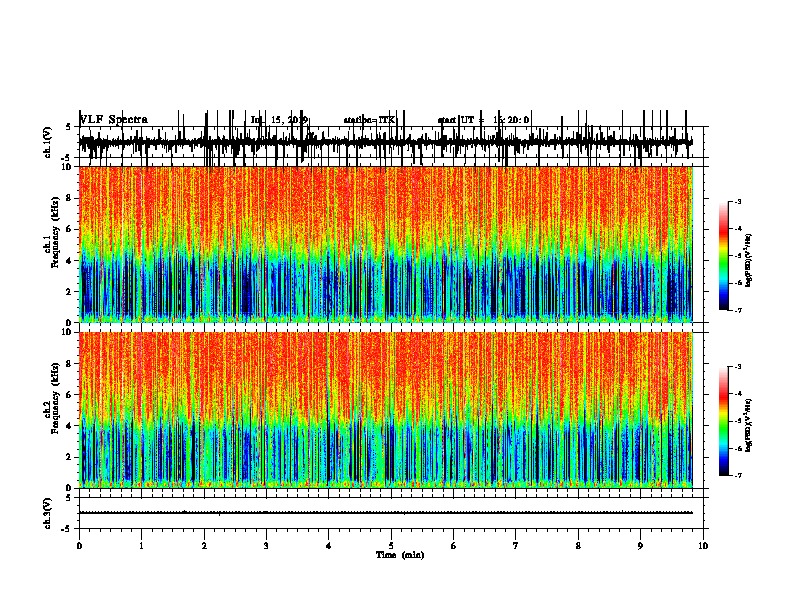Click the '-5' tick on ch.3(V) axis
This screenshot has height=612, width=792.
[x=67, y=529]
